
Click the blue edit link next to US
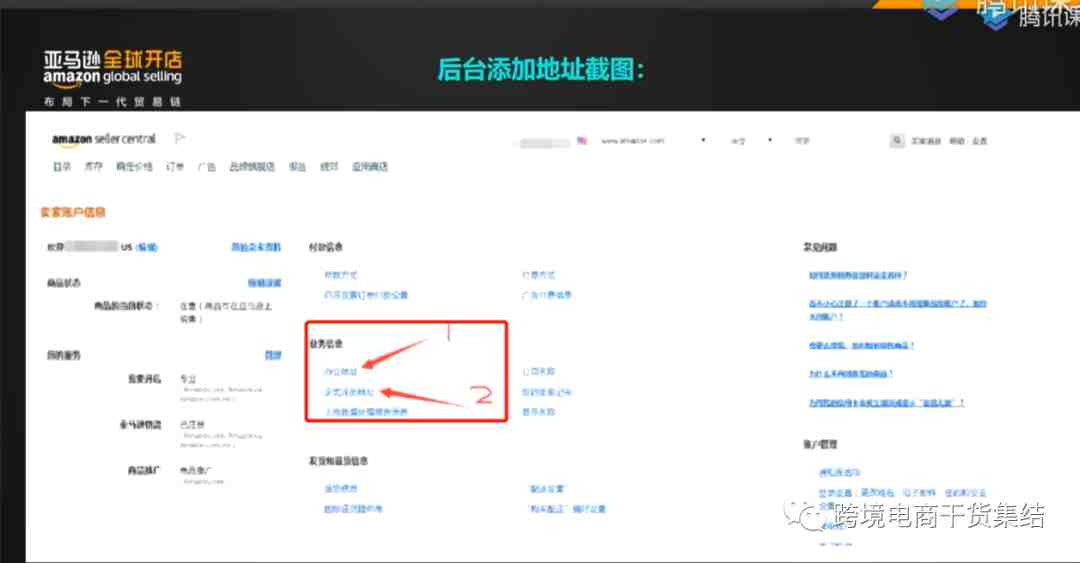(x=147, y=247)
